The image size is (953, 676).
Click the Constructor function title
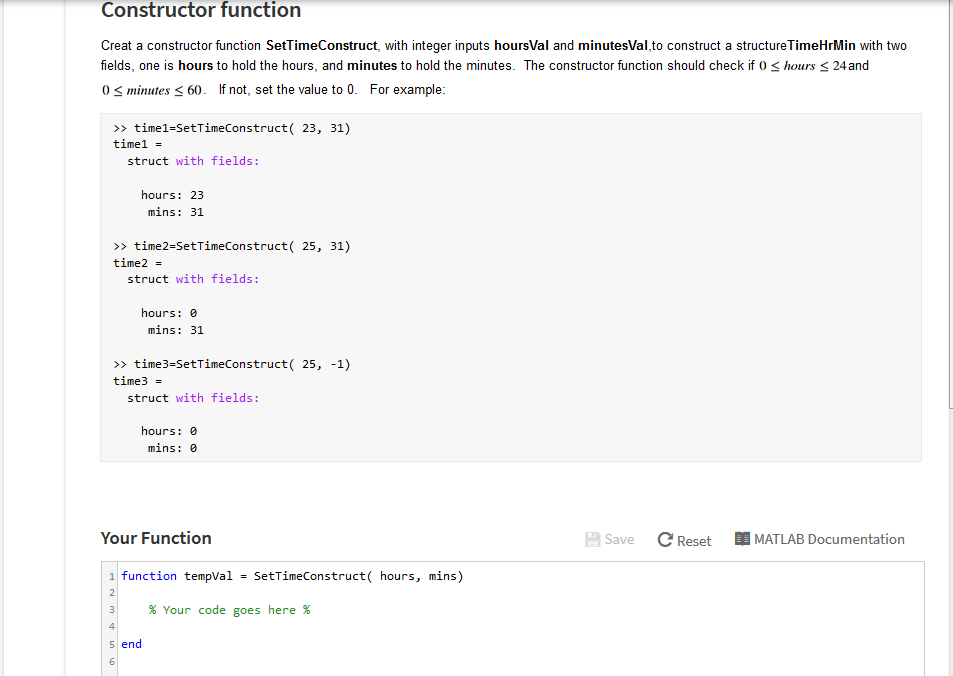click(200, 11)
